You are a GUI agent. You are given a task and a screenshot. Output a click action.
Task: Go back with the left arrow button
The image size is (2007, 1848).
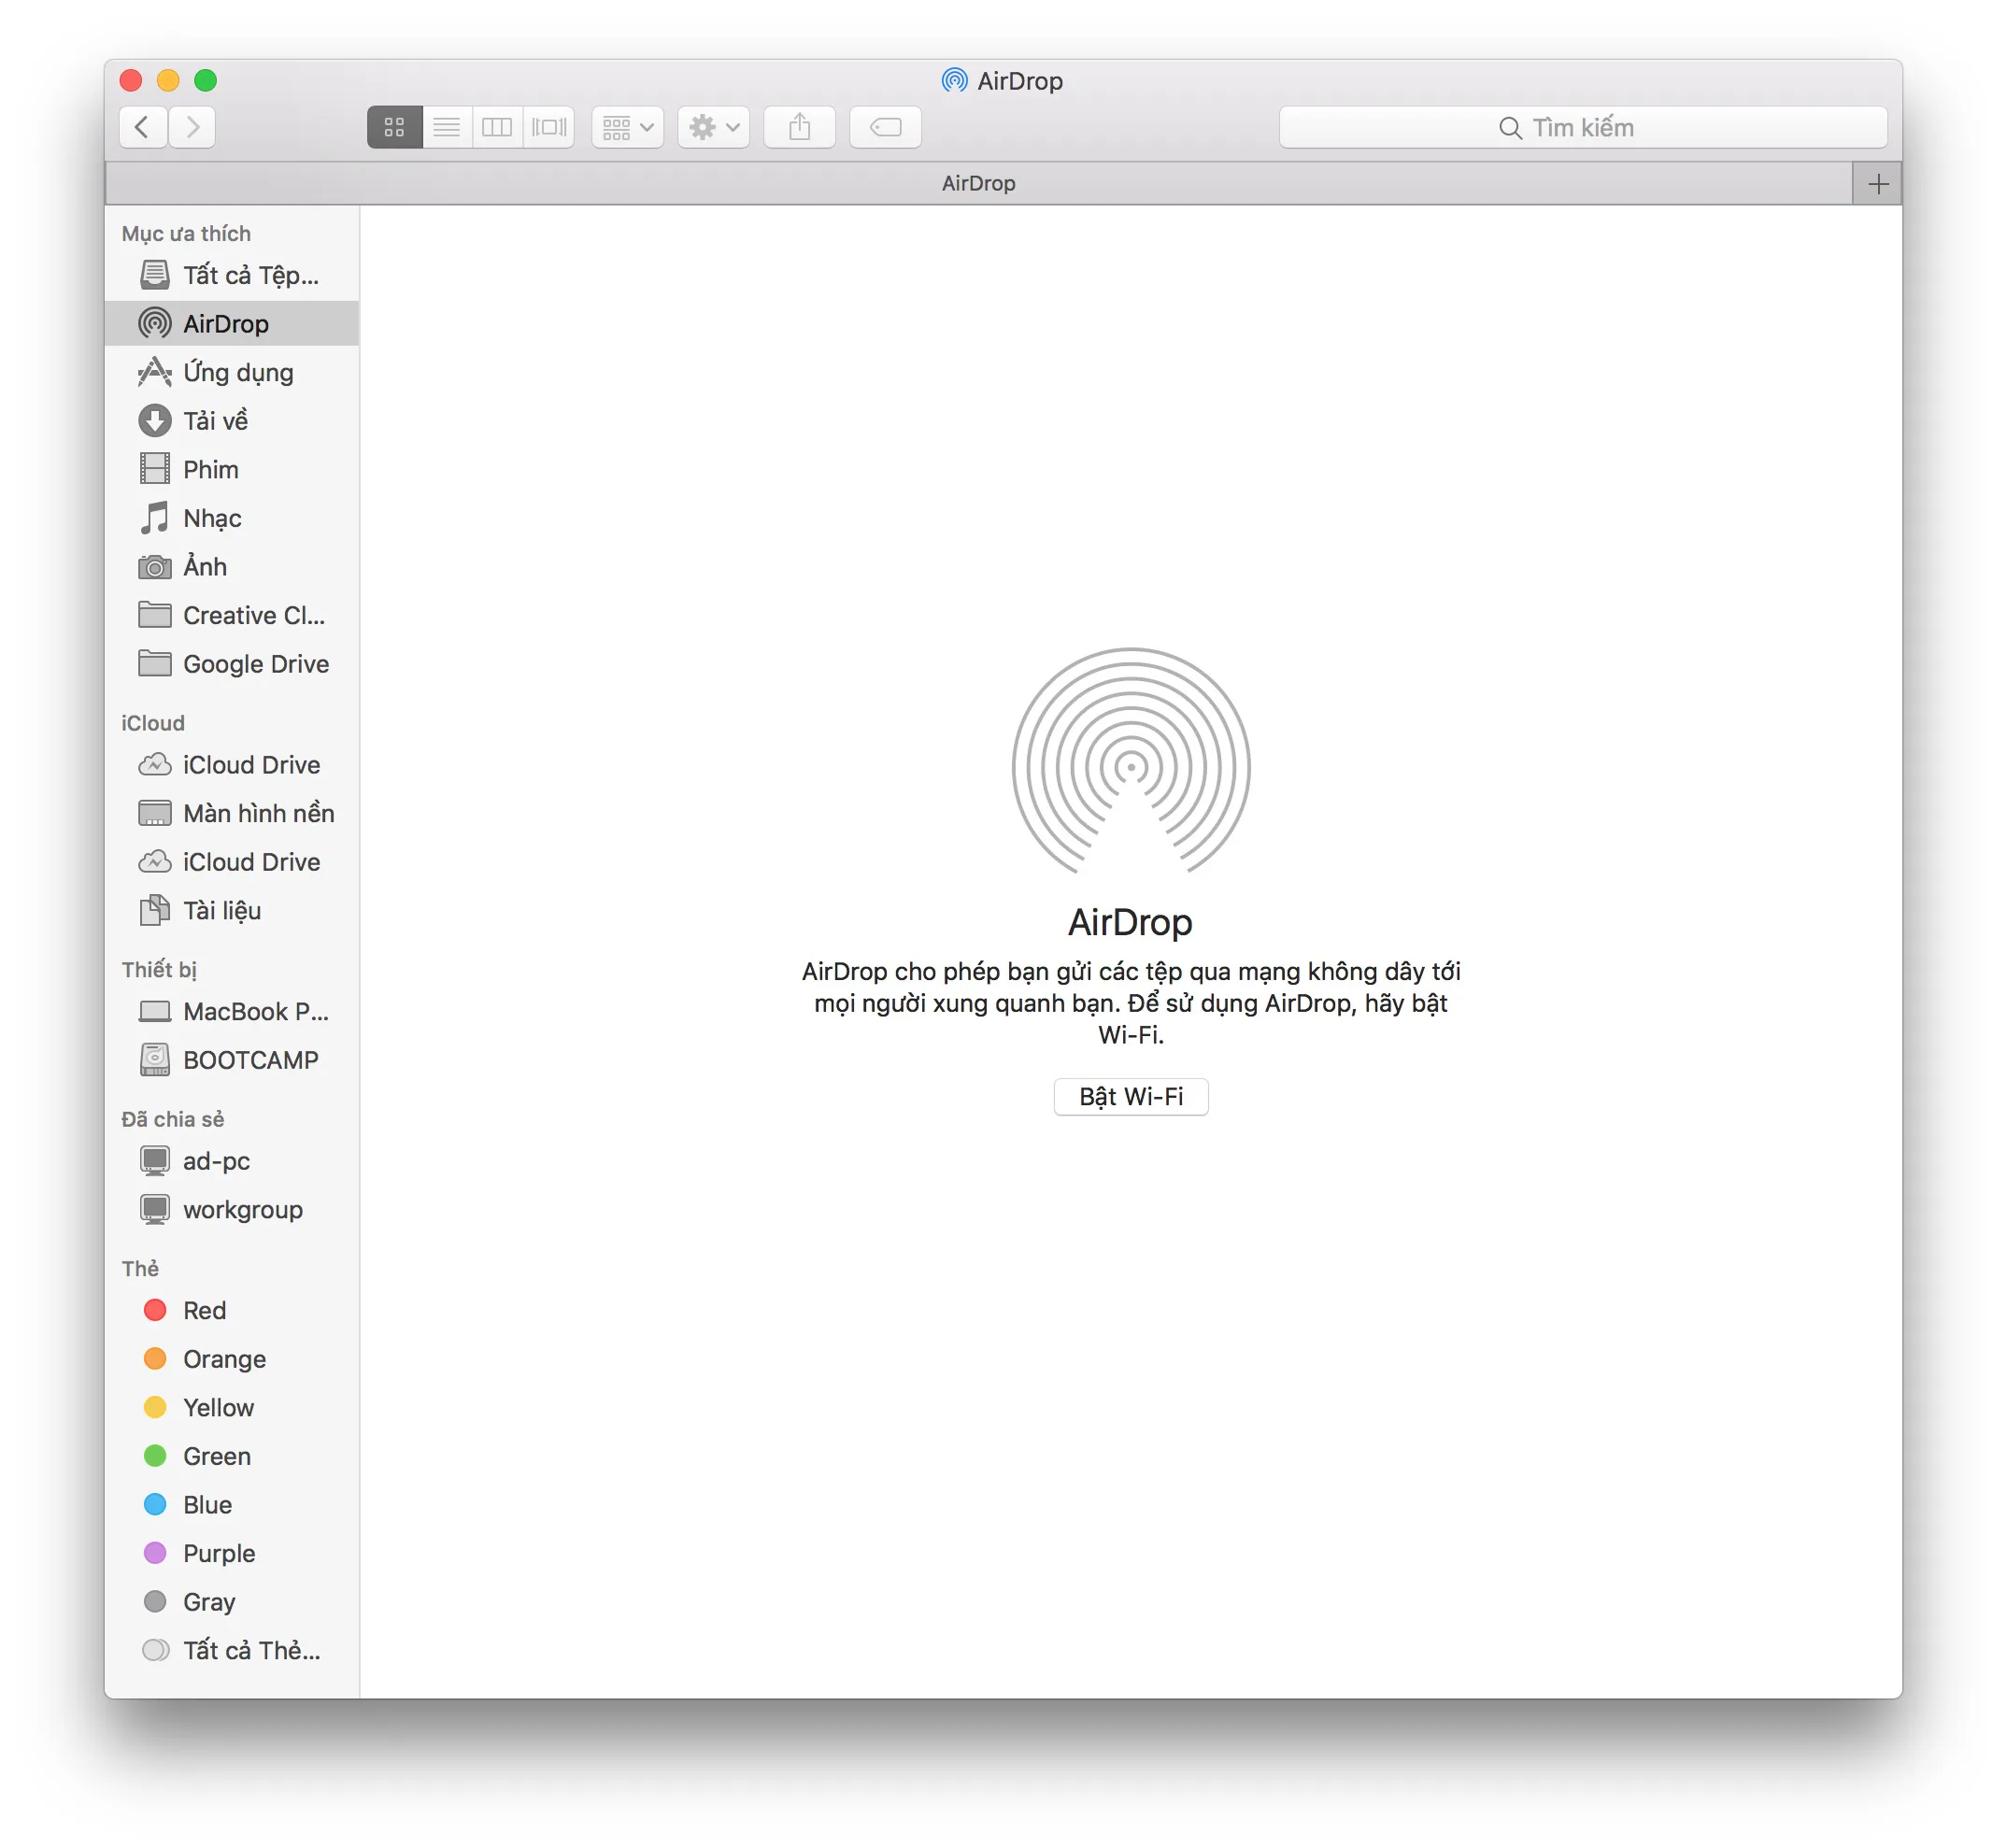pos(143,127)
